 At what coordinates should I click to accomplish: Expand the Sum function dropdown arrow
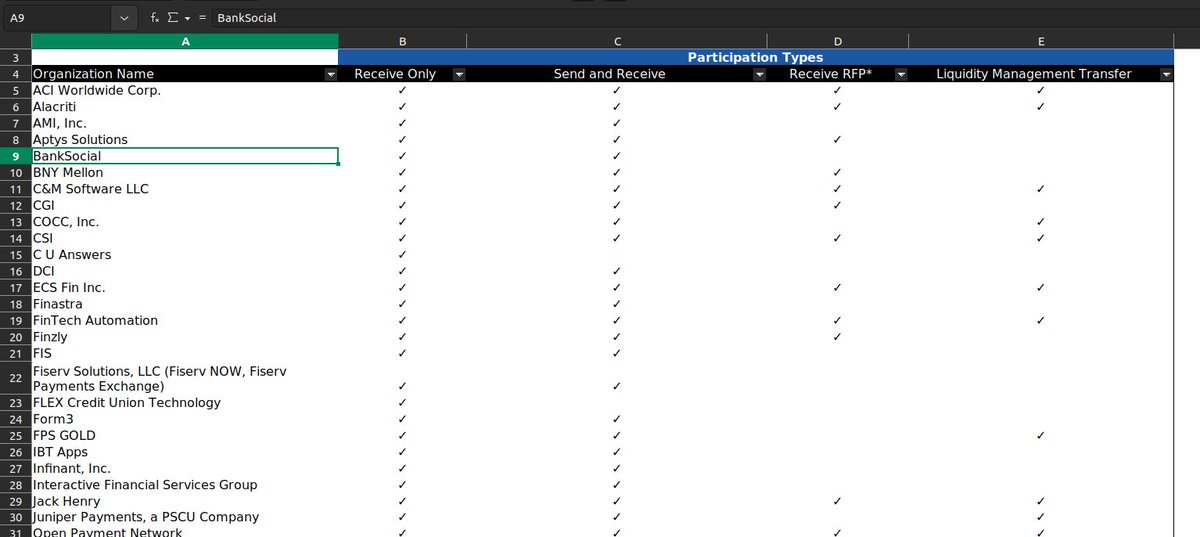point(186,18)
